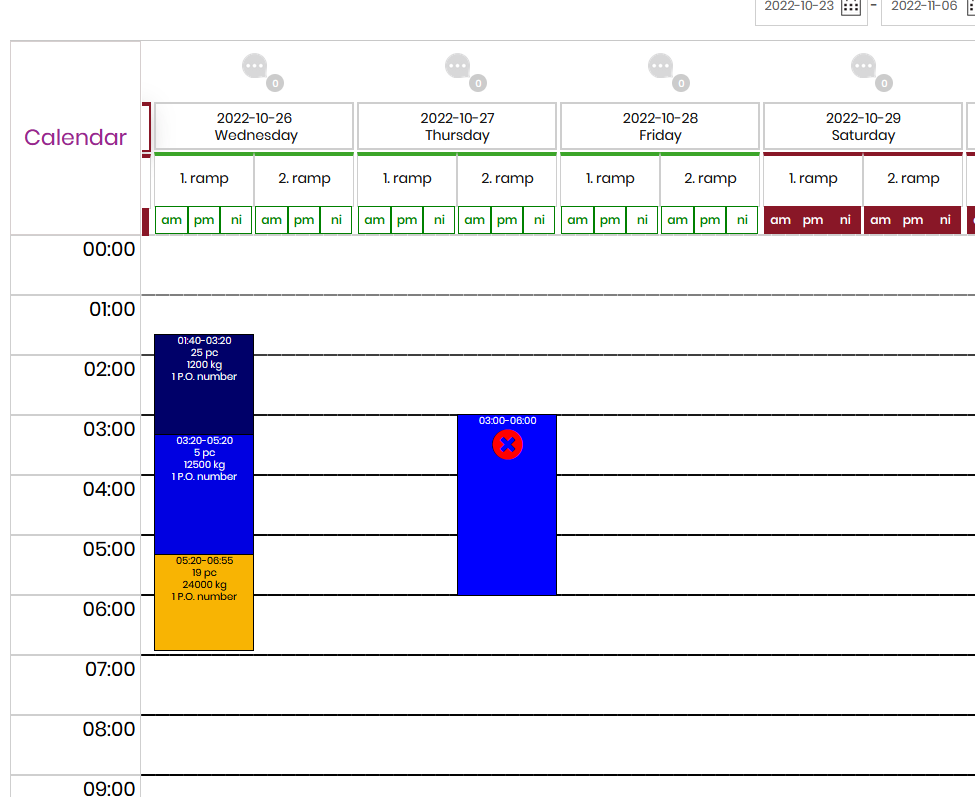The width and height of the screenshot is (975, 797).
Task: Open Thursday's comment bubble icon
Action: pos(458,67)
